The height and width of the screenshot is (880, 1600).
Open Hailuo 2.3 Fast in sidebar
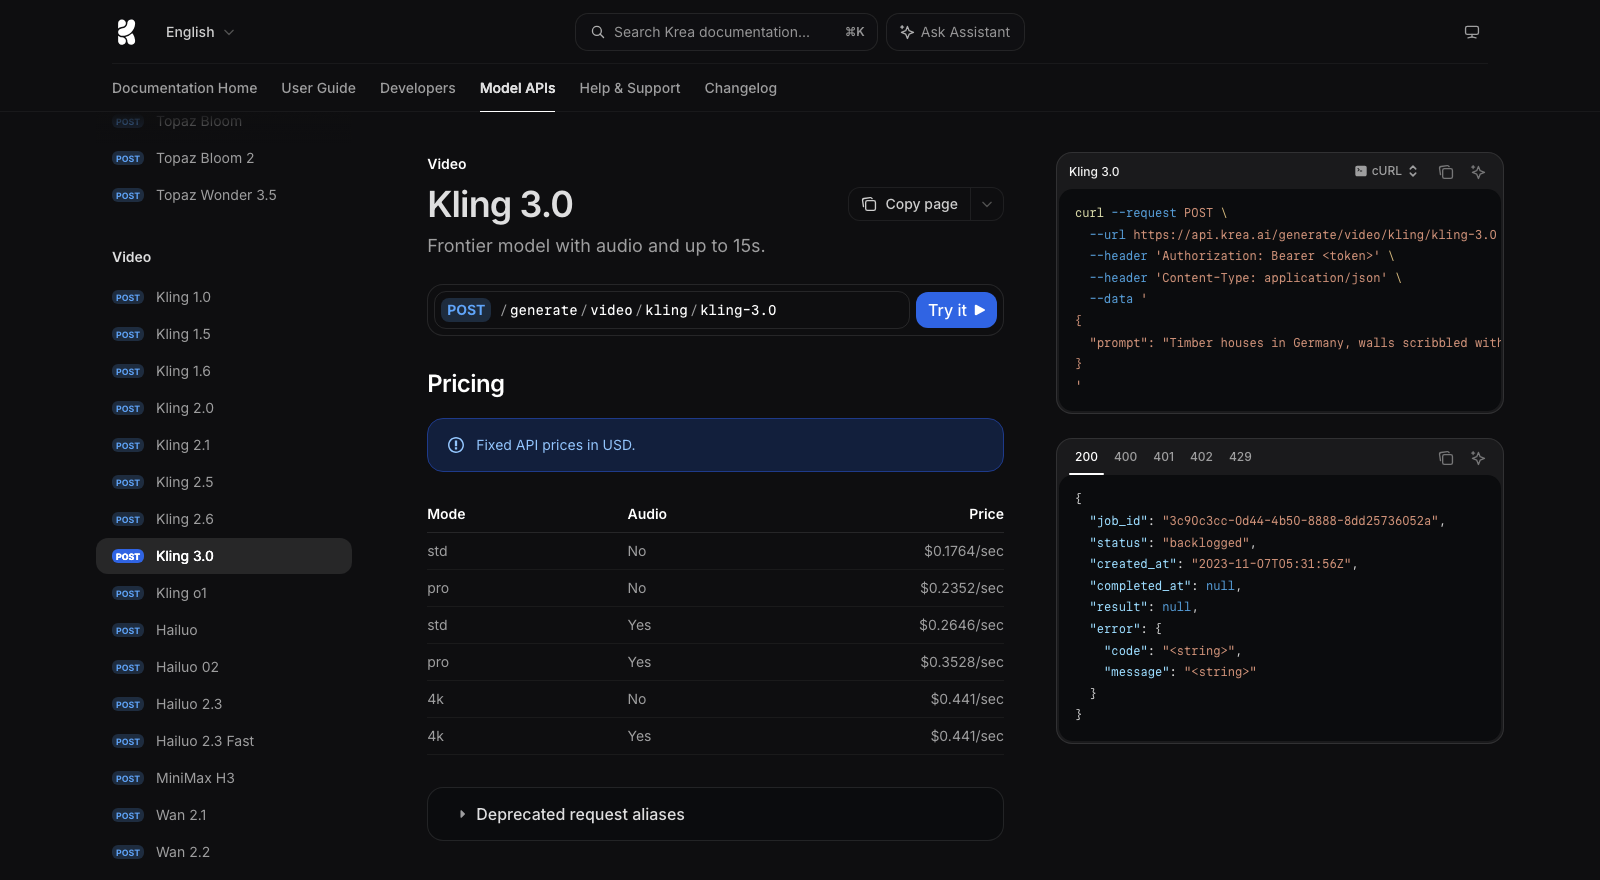point(224,741)
